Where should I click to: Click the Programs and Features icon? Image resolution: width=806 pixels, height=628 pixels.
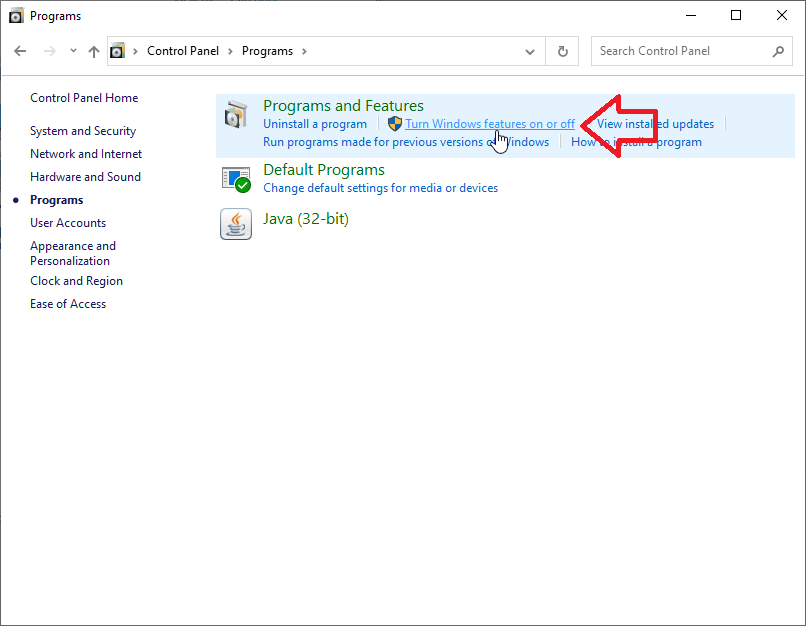[x=236, y=115]
